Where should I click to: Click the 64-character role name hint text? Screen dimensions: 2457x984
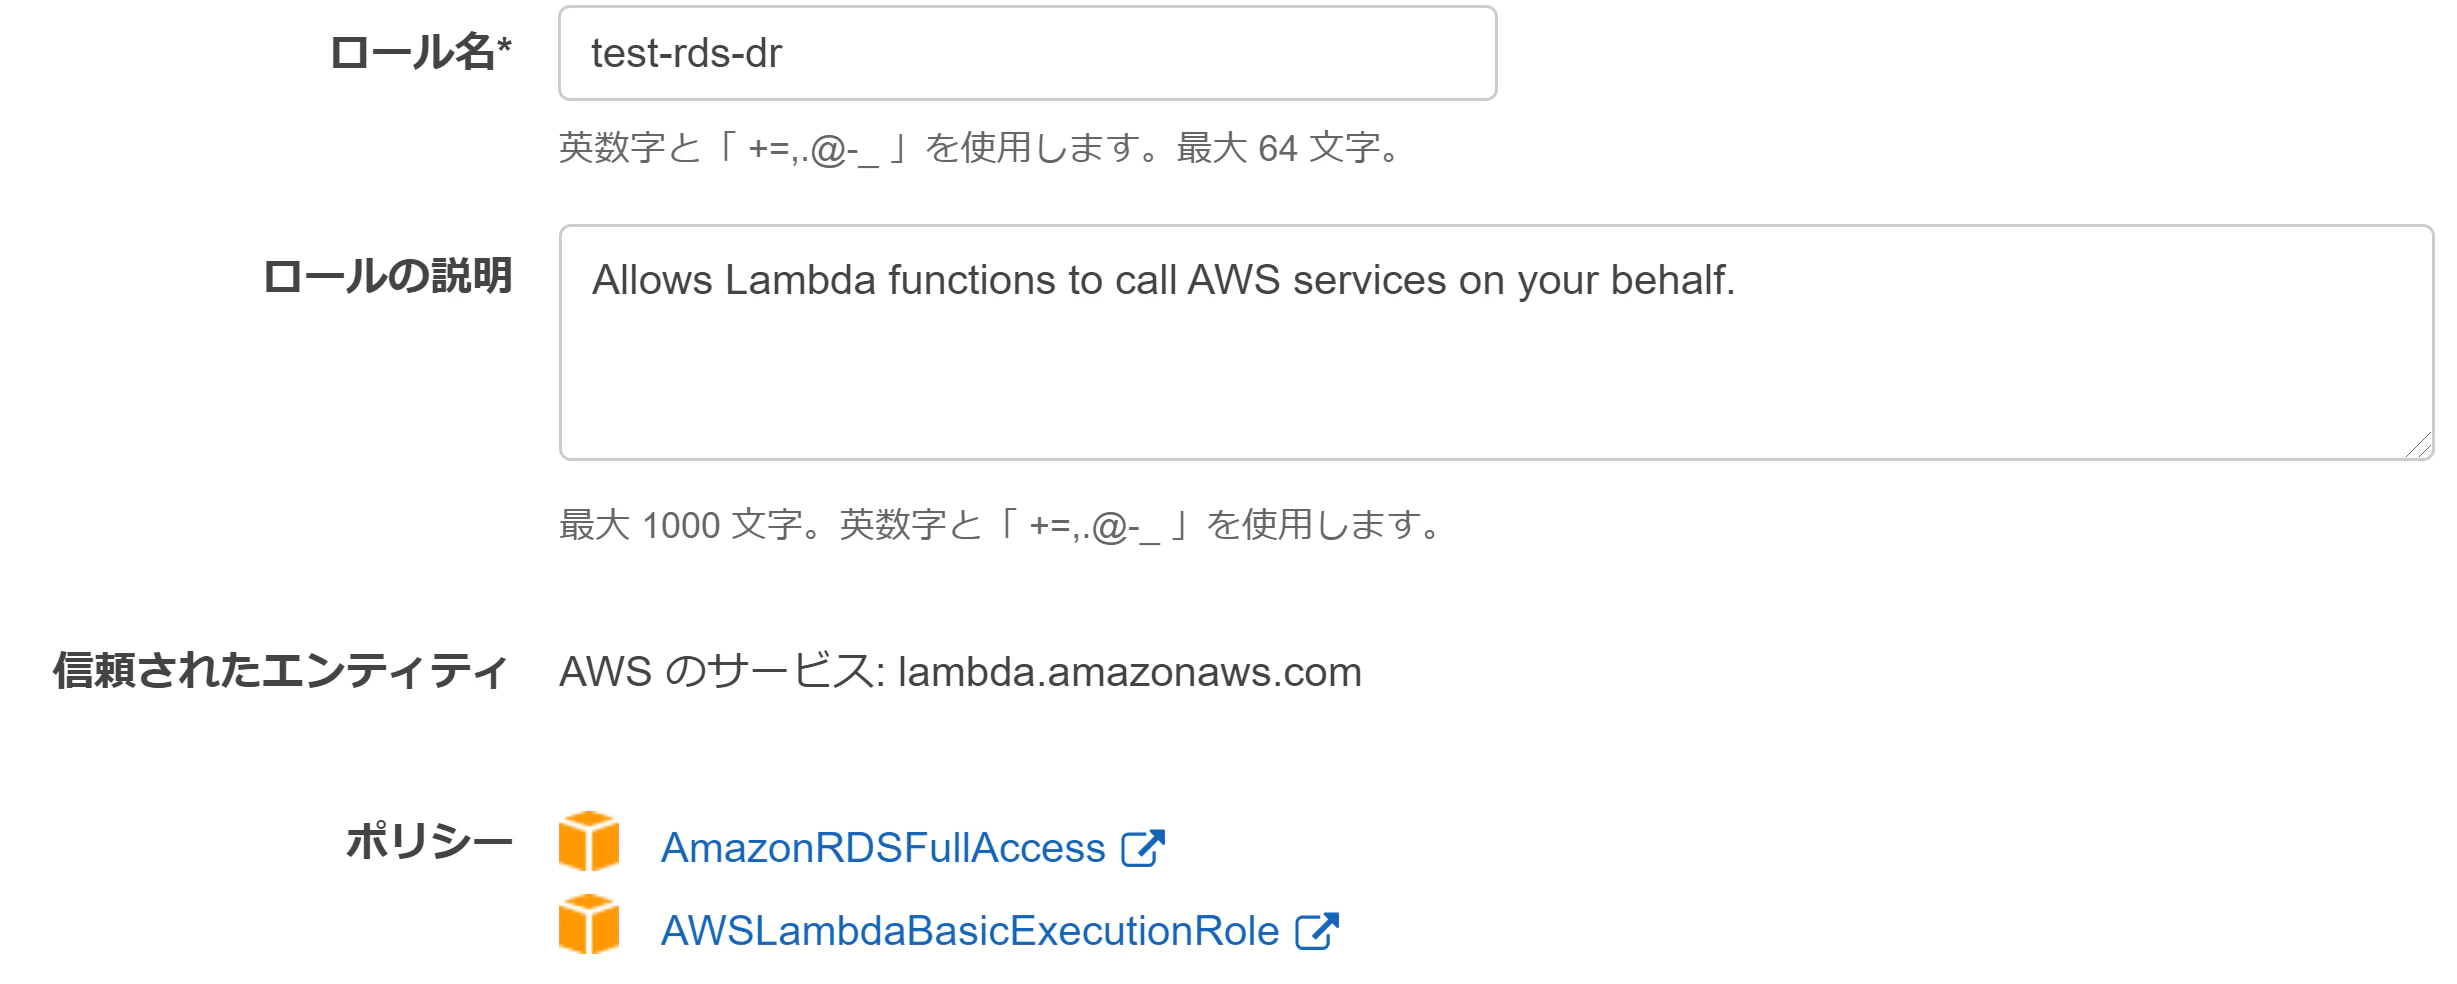pyautogui.click(x=982, y=148)
